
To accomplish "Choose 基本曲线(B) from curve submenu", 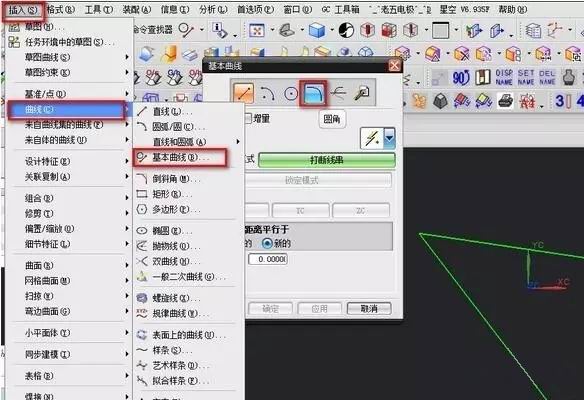I will coord(180,158).
